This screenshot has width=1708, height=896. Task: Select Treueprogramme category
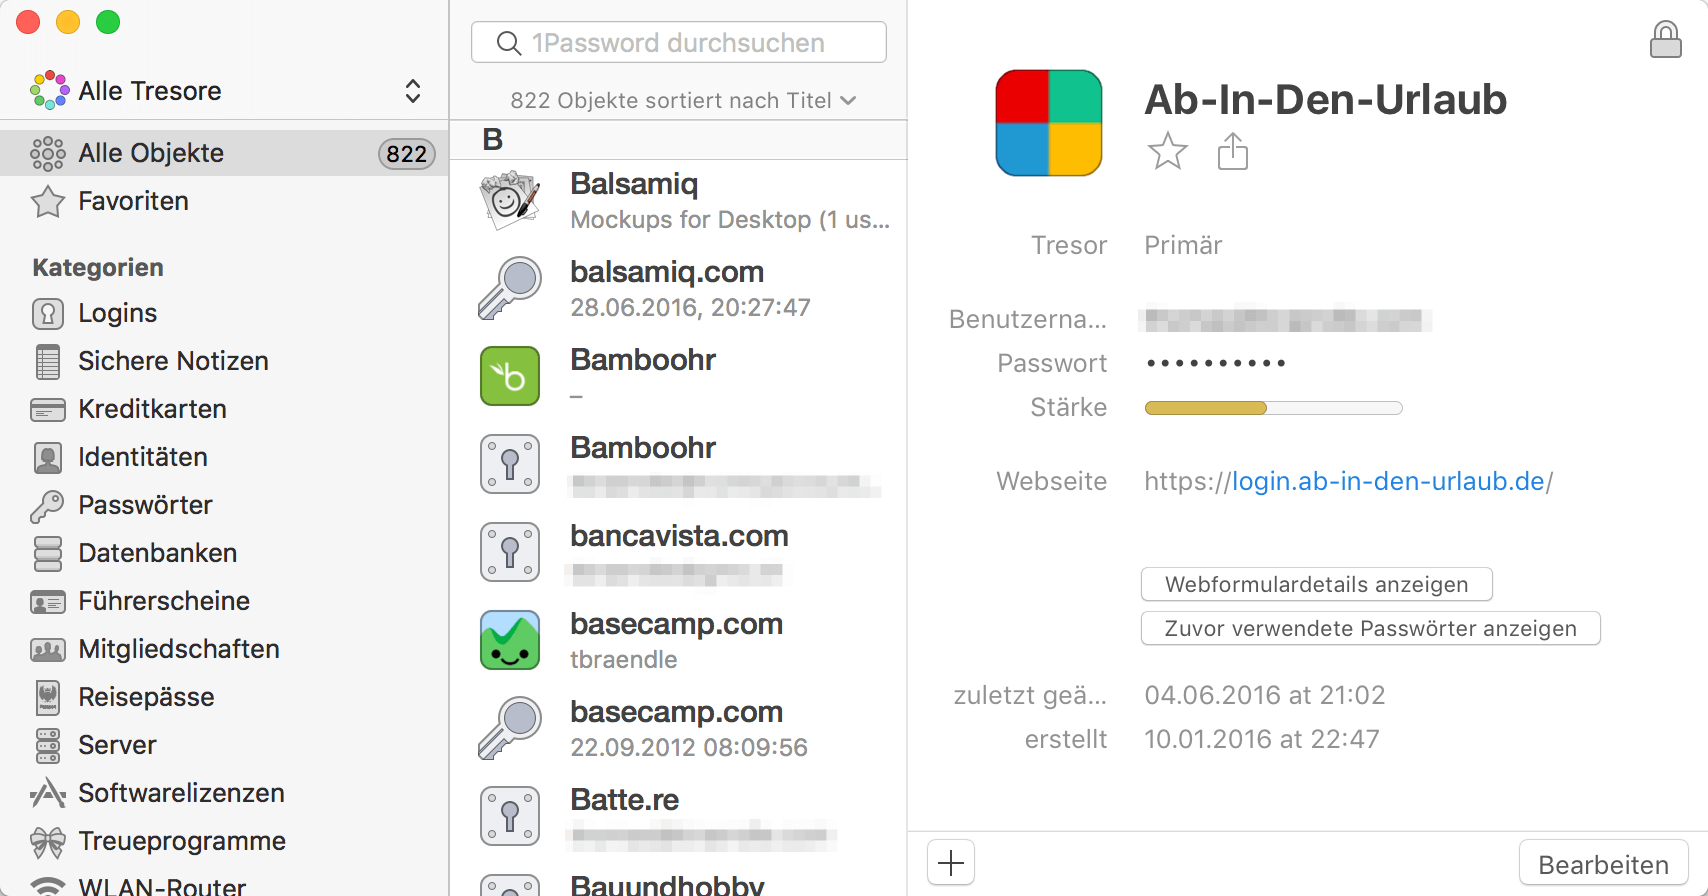pos(224,841)
